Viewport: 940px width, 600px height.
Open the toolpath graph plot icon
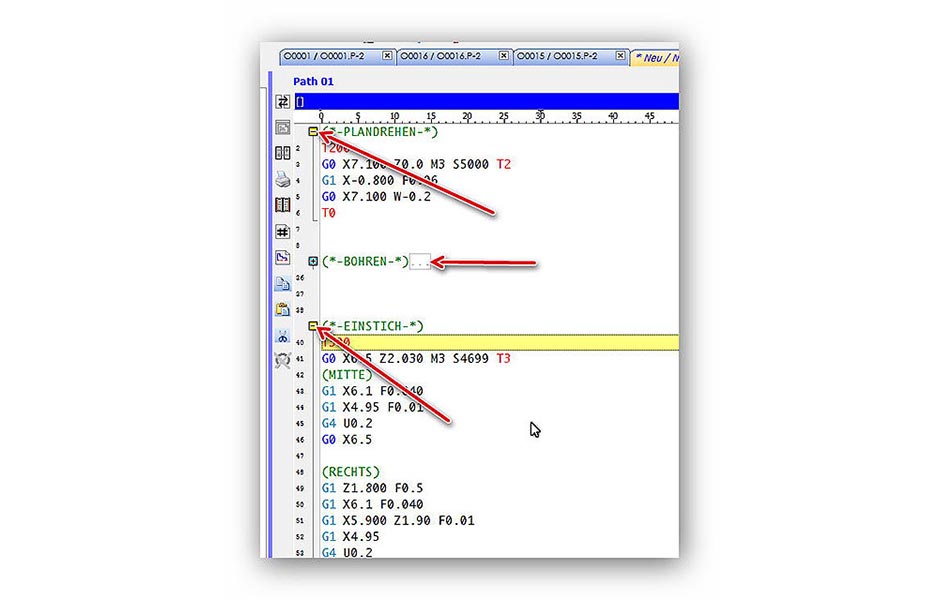click(283, 257)
